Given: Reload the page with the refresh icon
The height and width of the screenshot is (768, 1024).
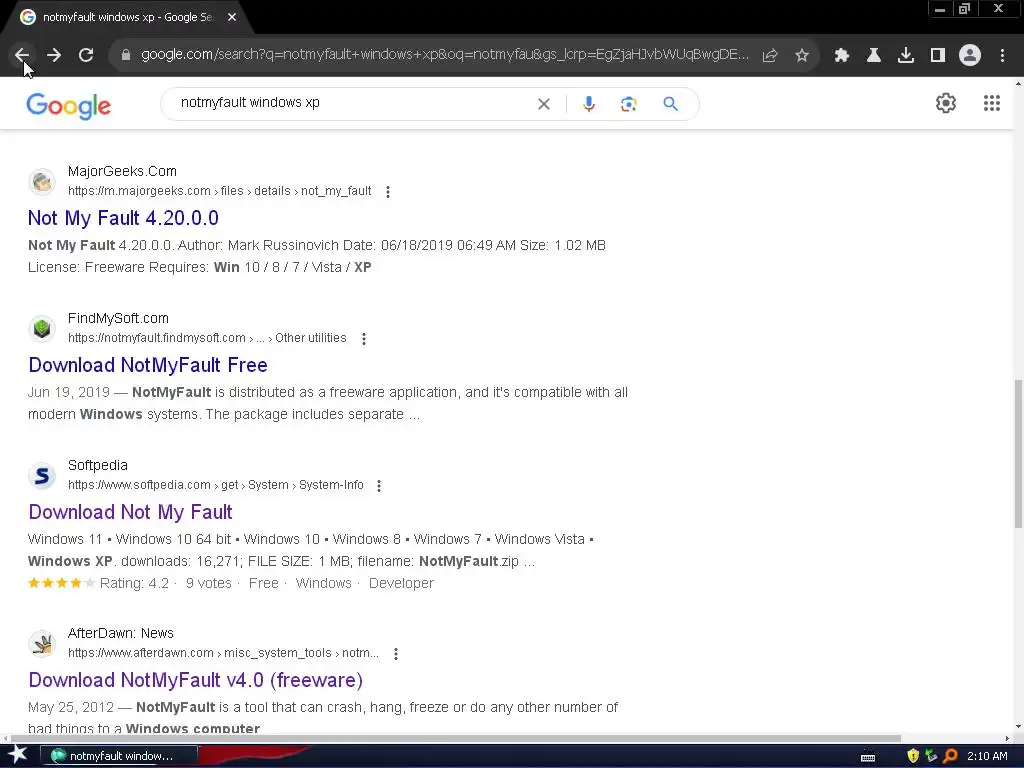Looking at the screenshot, I should [x=86, y=56].
